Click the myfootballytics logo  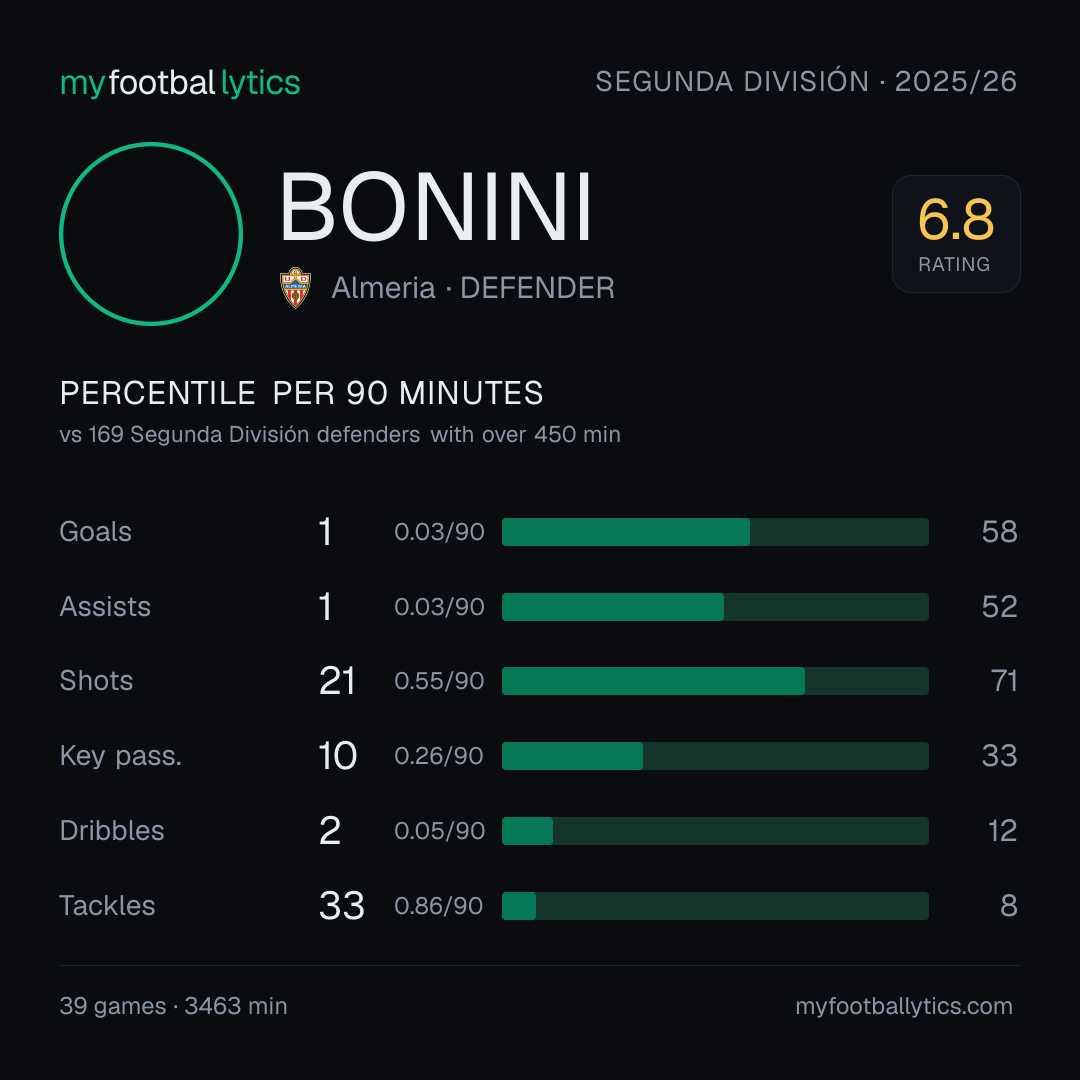coord(180,83)
